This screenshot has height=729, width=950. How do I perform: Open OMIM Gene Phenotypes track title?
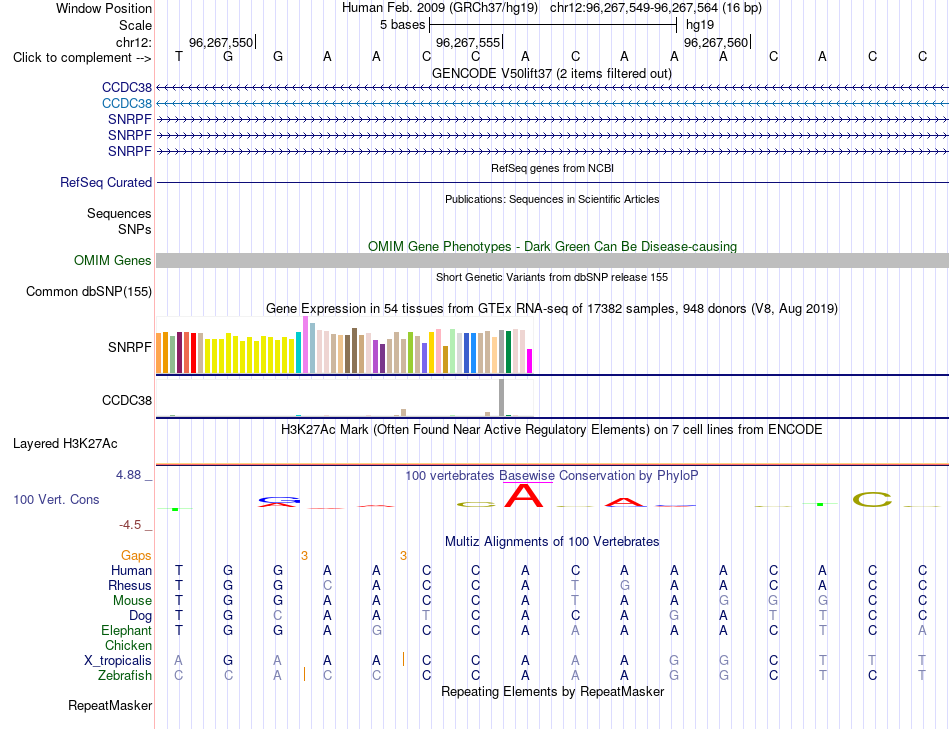tap(552, 247)
